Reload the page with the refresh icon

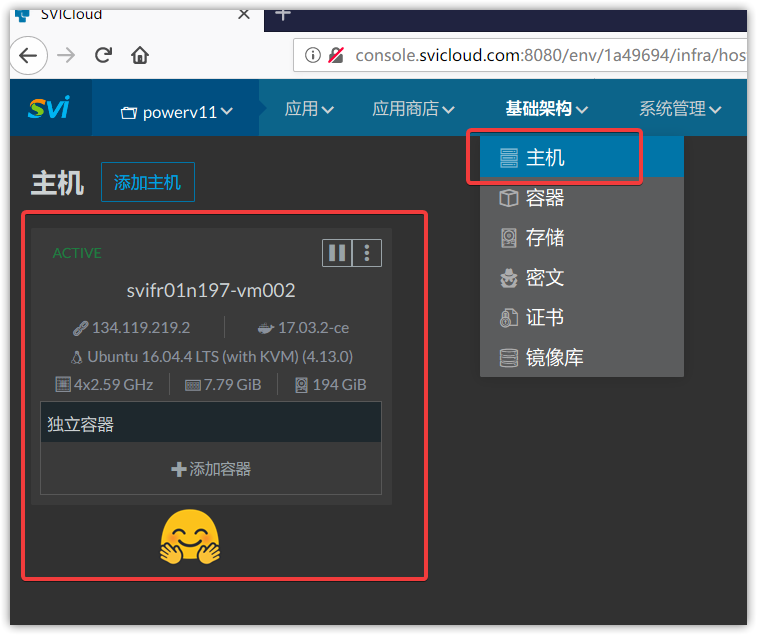click(103, 56)
